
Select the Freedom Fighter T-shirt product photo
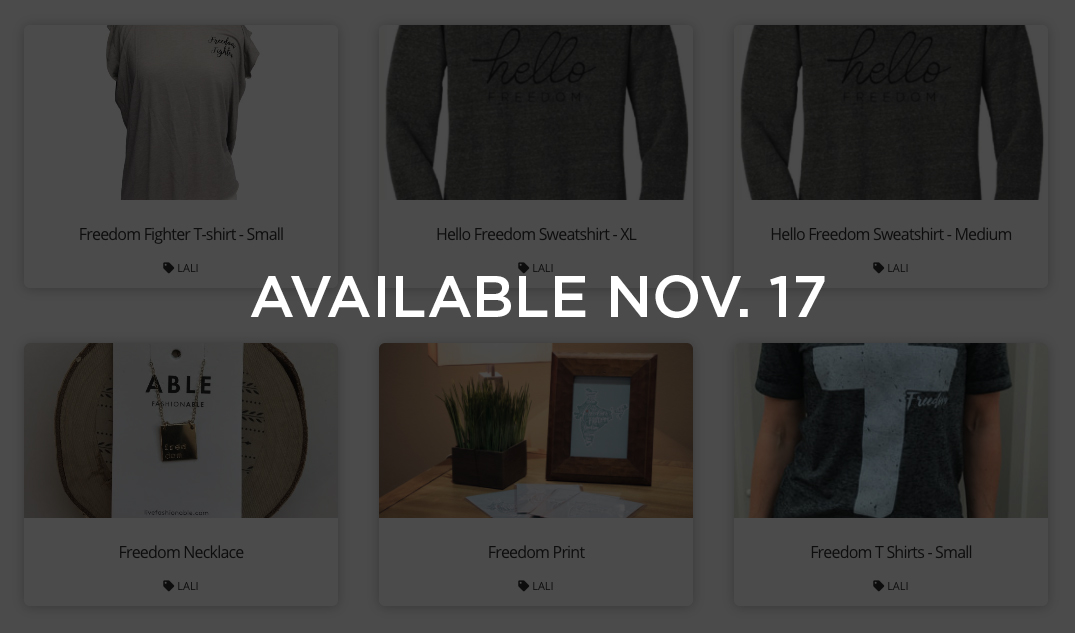(x=181, y=112)
